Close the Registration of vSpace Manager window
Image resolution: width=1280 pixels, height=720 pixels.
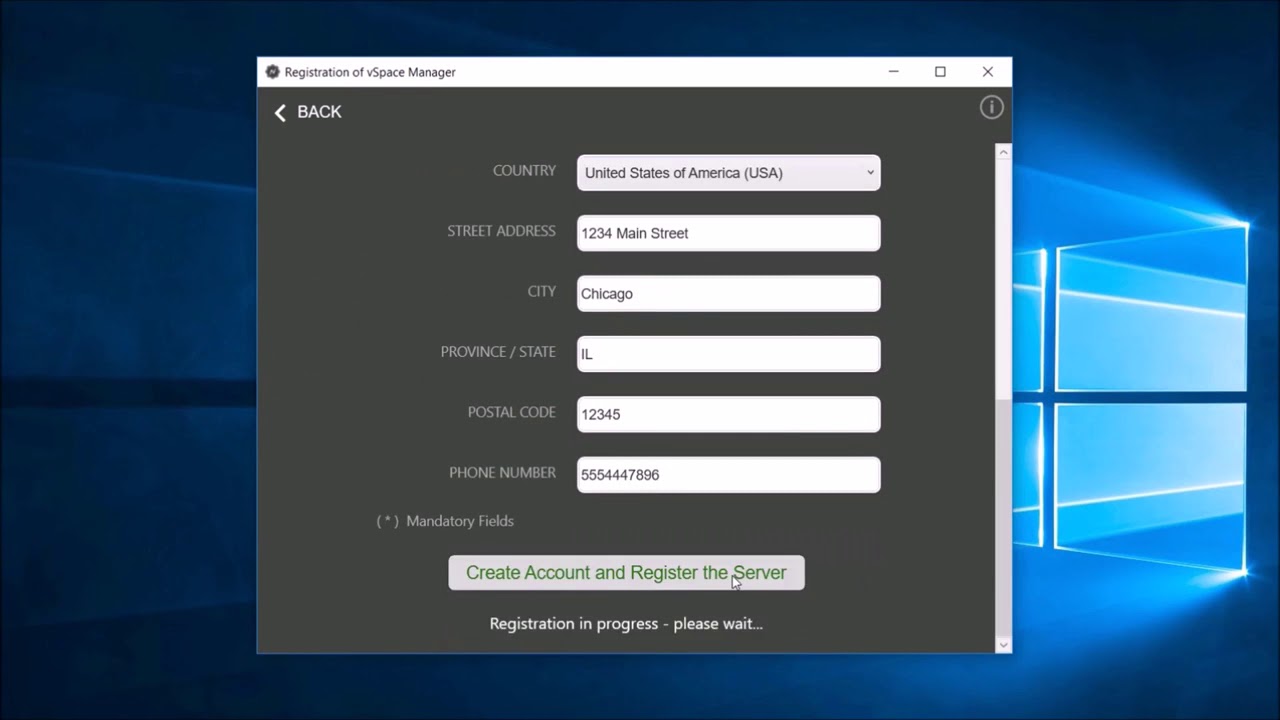click(x=988, y=72)
